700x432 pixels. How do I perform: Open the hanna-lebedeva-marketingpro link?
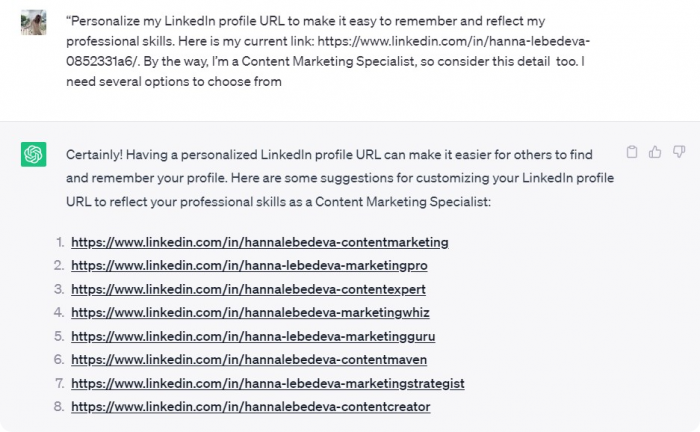[249, 266]
